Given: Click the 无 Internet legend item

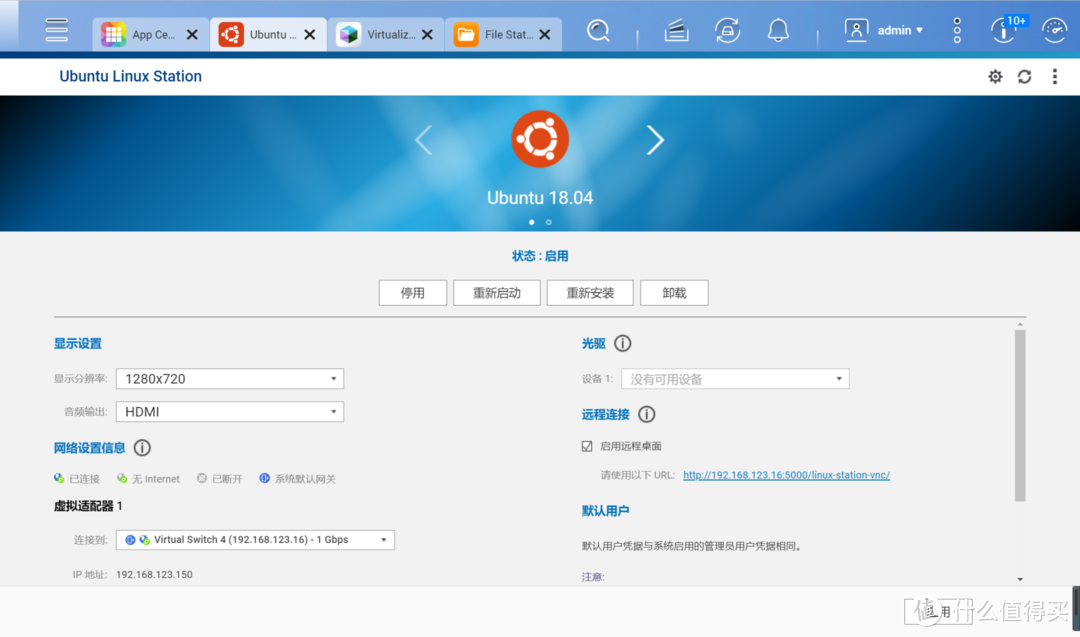Looking at the screenshot, I should point(148,479).
